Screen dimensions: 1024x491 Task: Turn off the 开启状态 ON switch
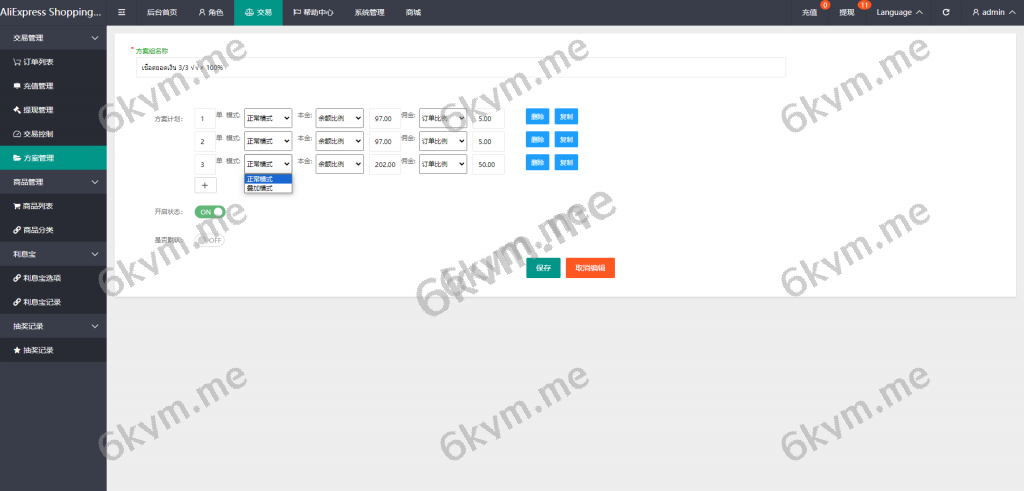pyautogui.click(x=210, y=212)
